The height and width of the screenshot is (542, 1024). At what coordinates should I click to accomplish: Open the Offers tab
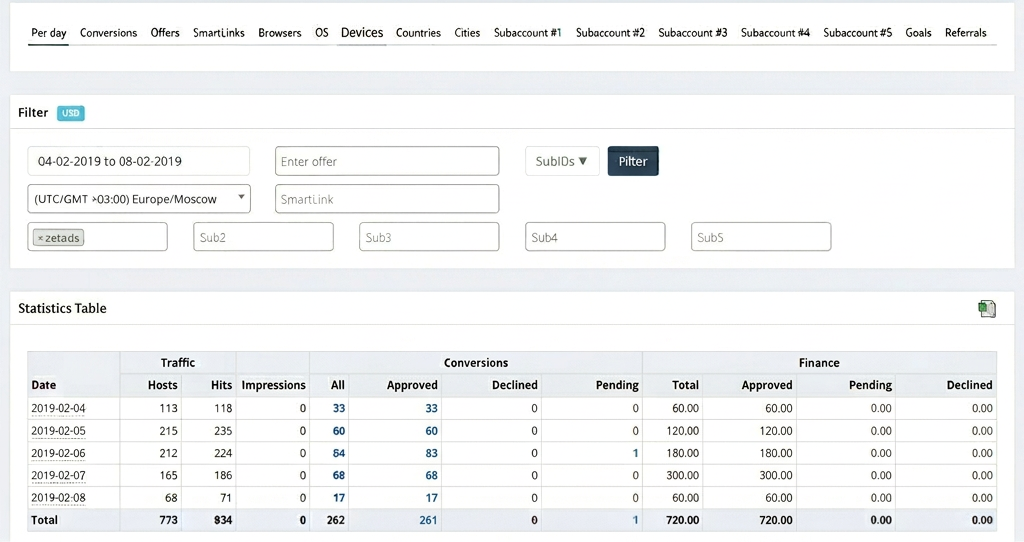(x=165, y=33)
